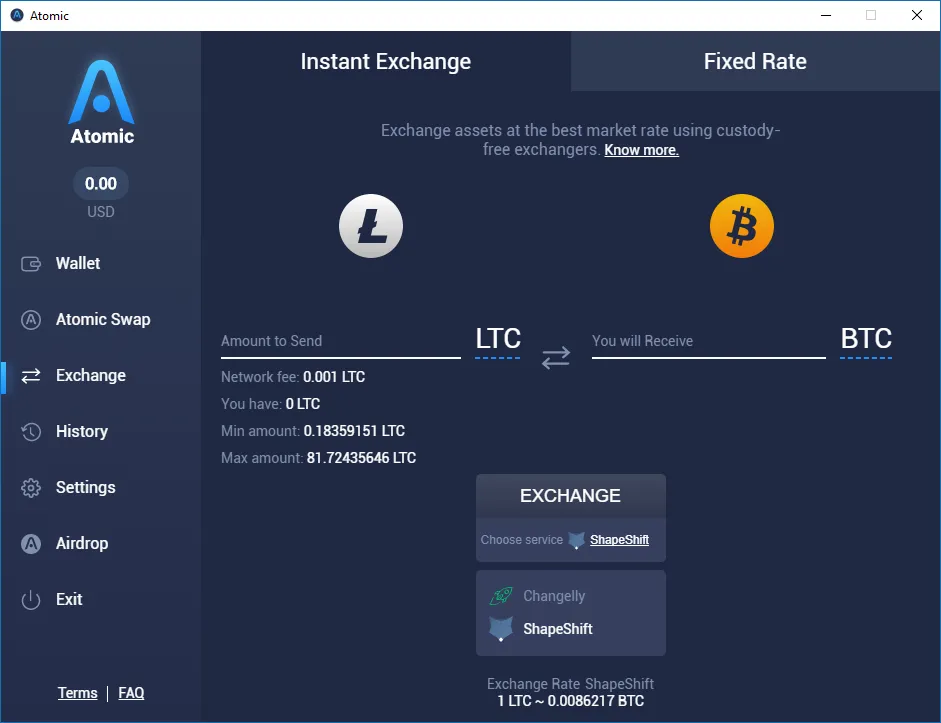Click the Airdrop icon

click(x=31, y=544)
